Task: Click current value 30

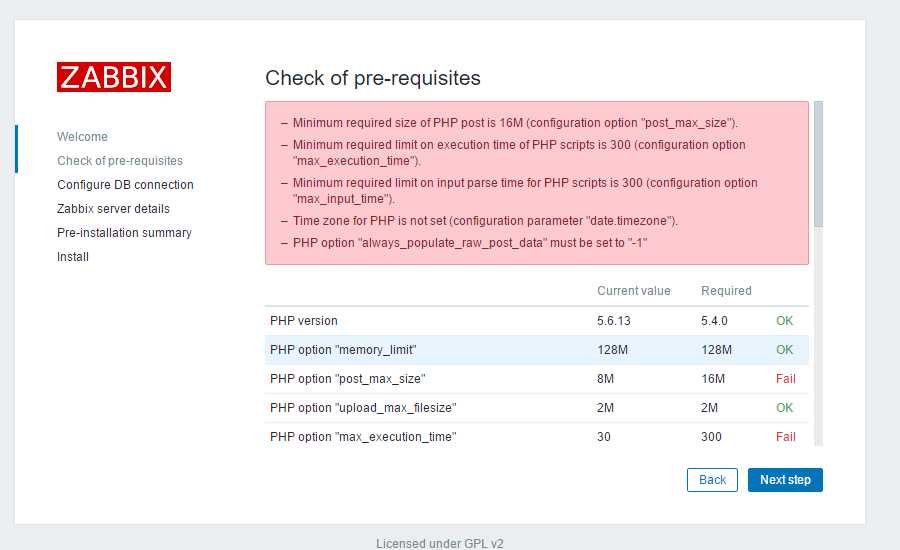Action: tap(604, 437)
